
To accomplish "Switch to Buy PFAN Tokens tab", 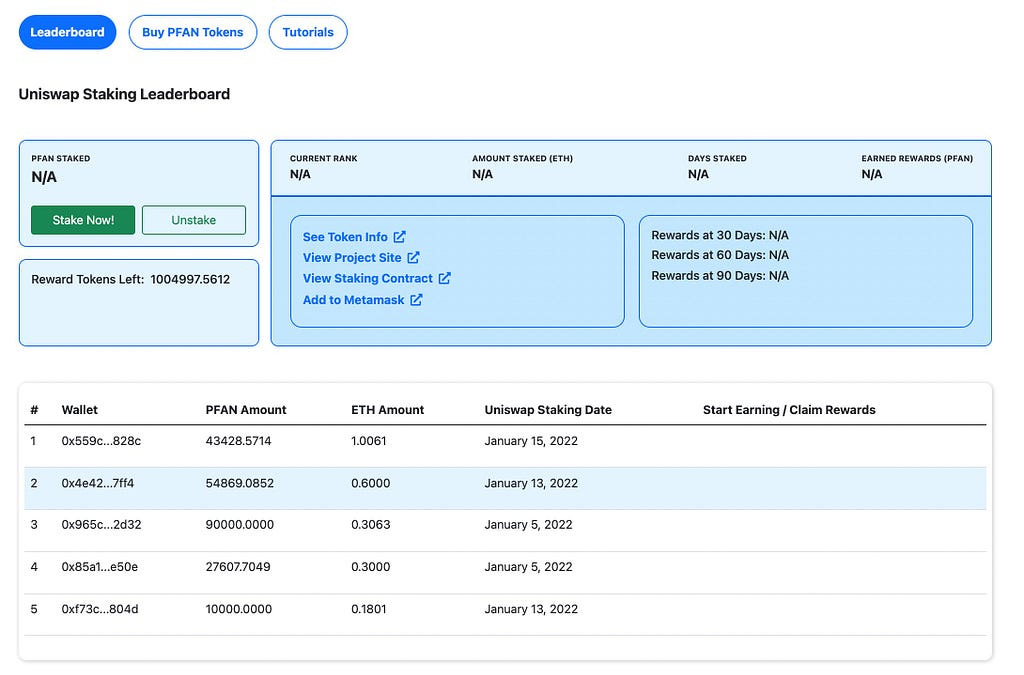I will pyautogui.click(x=193, y=32).
